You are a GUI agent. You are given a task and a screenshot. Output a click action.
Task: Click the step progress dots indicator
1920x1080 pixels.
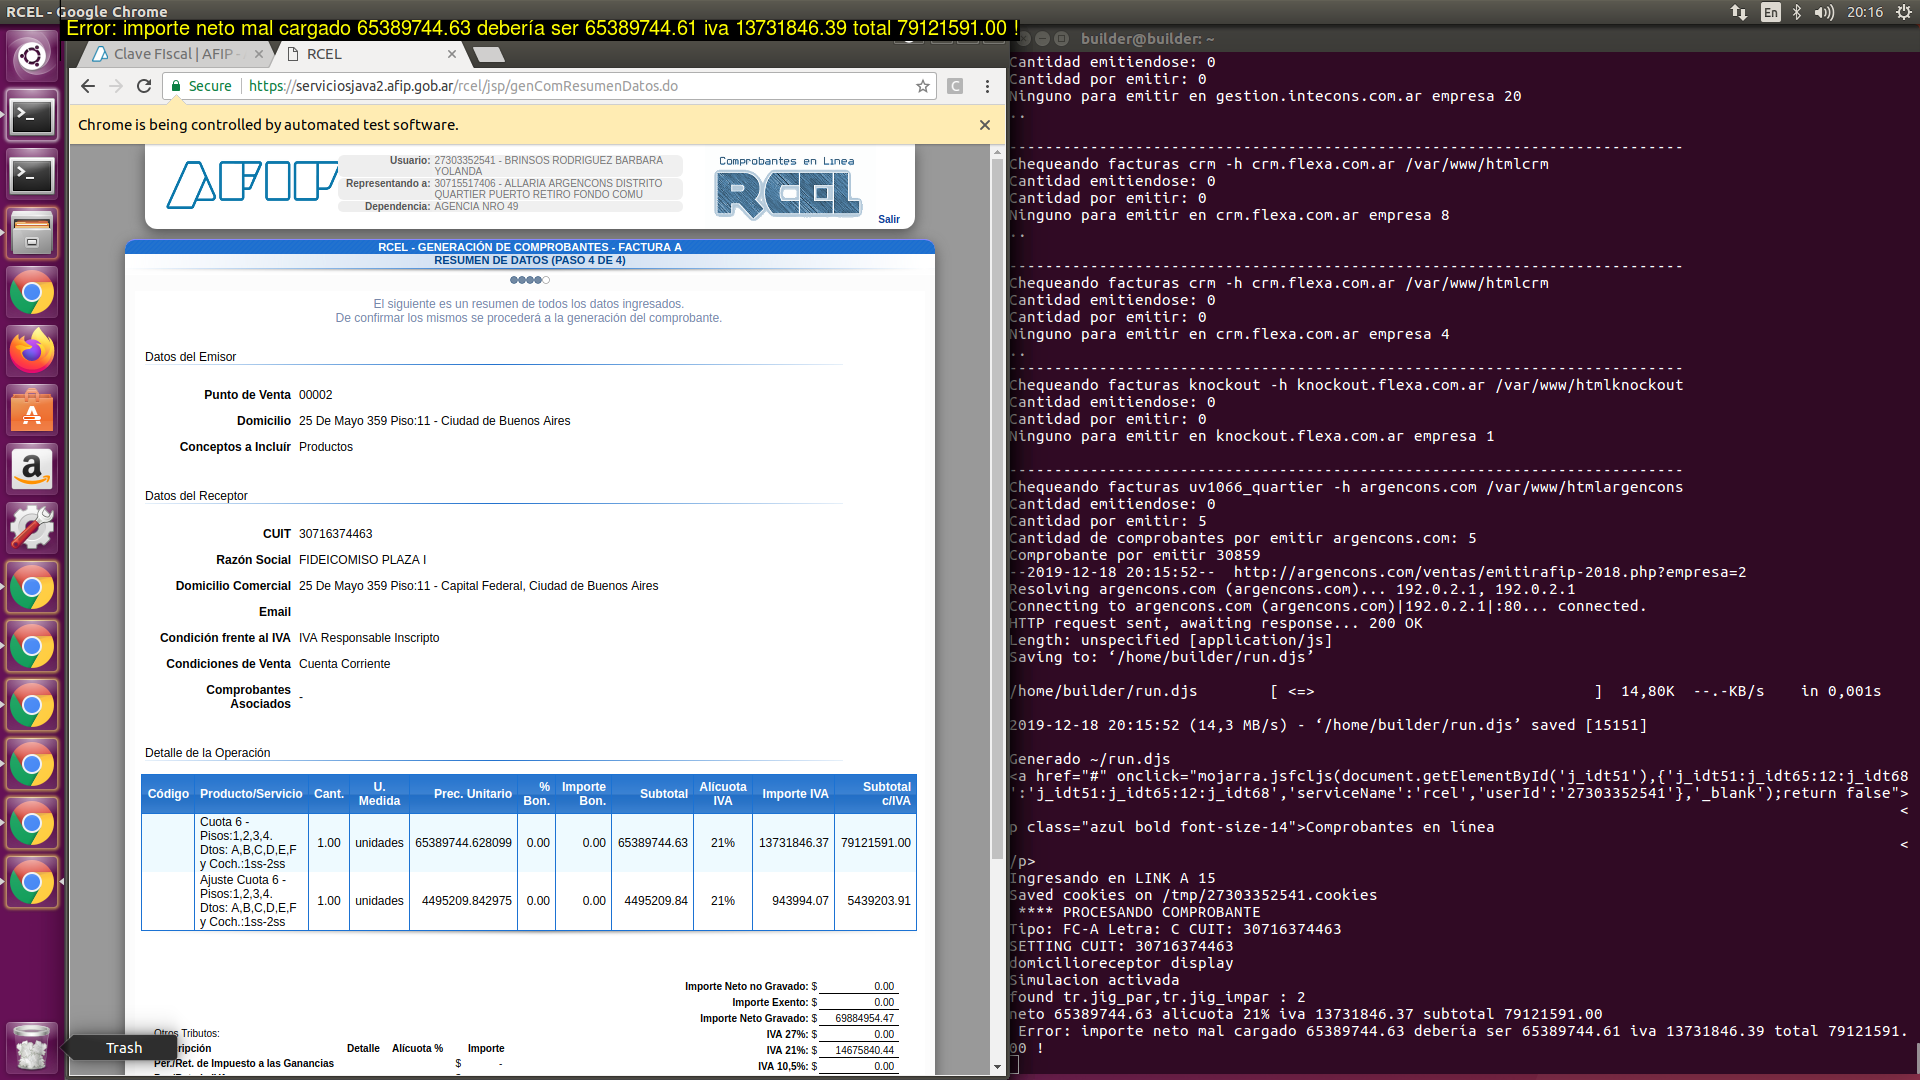click(x=530, y=280)
